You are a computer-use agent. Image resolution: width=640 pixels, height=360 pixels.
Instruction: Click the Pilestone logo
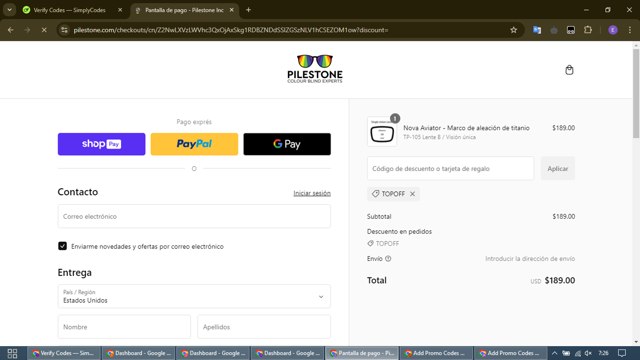pyautogui.click(x=315, y=69)
